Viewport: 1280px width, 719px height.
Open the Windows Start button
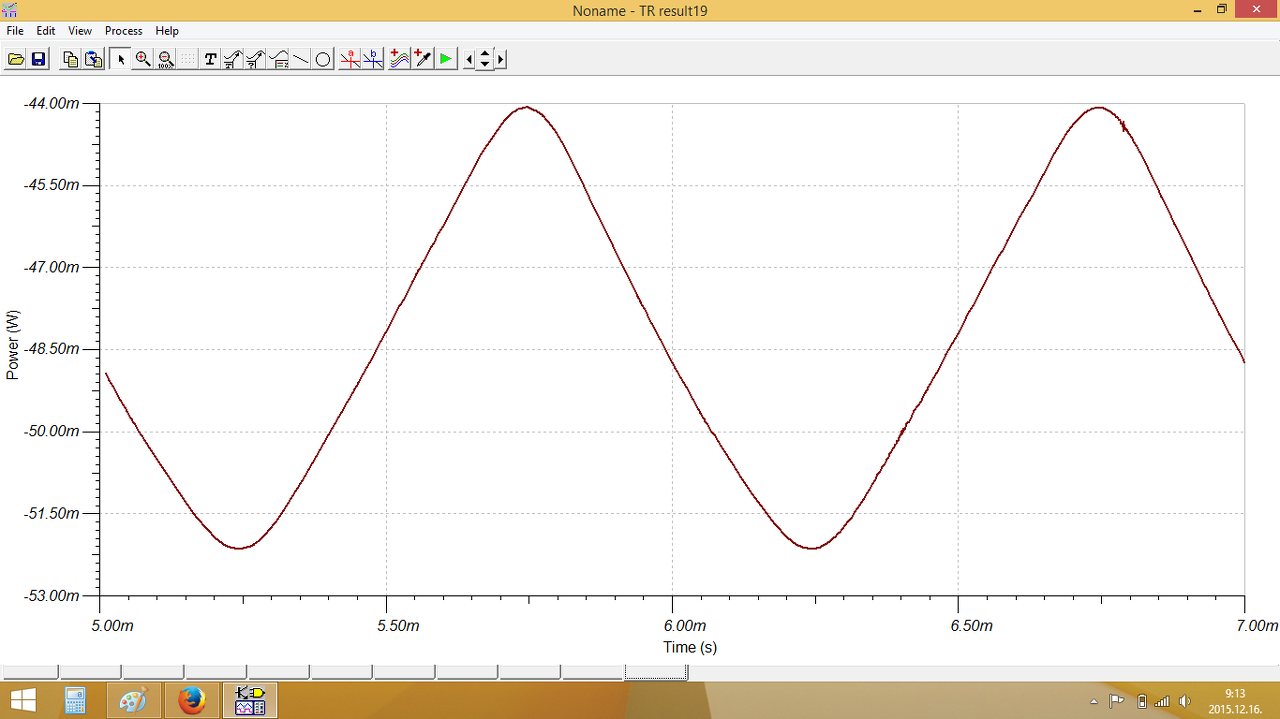23,700
